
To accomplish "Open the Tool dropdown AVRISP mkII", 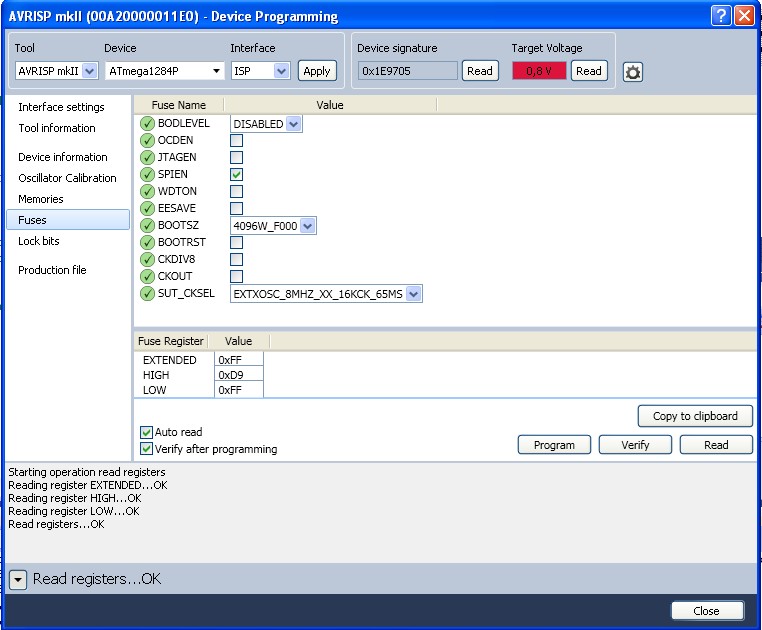I will [56, 71].
